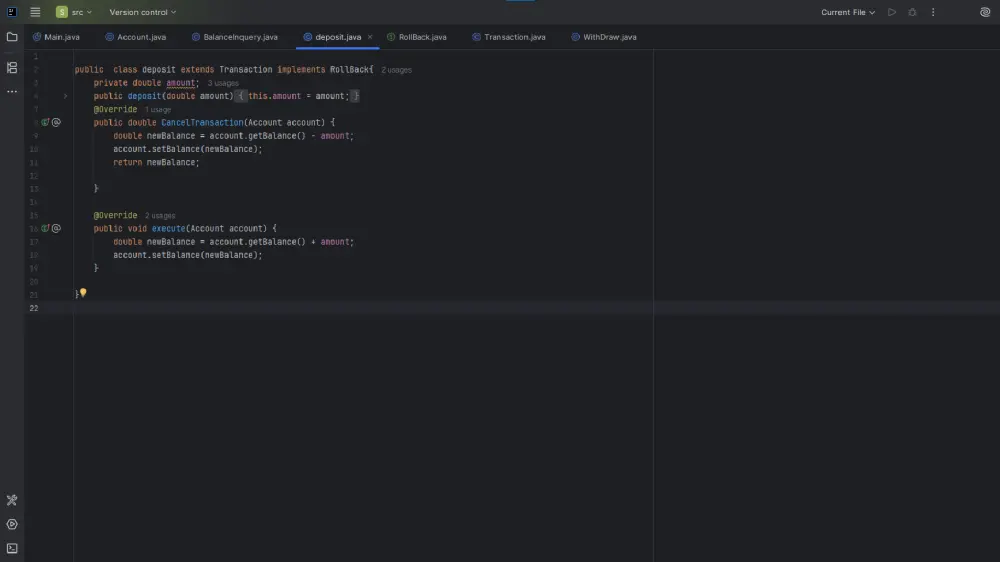Open the Services tool window
1000x562 pixels.
(x=12, y=524)
